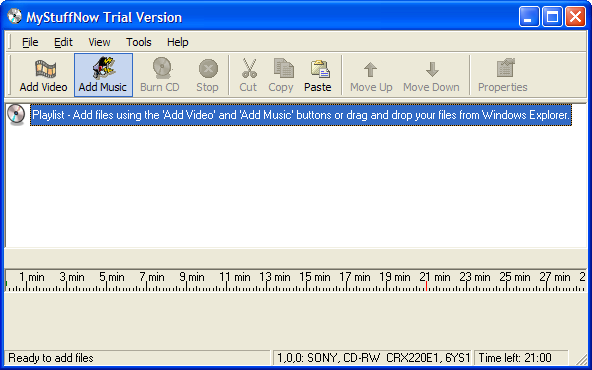The width and height of the screenshot is (592, 370).
Task: Click the Copy toolbar icon
Action: [x=283, y=68]
